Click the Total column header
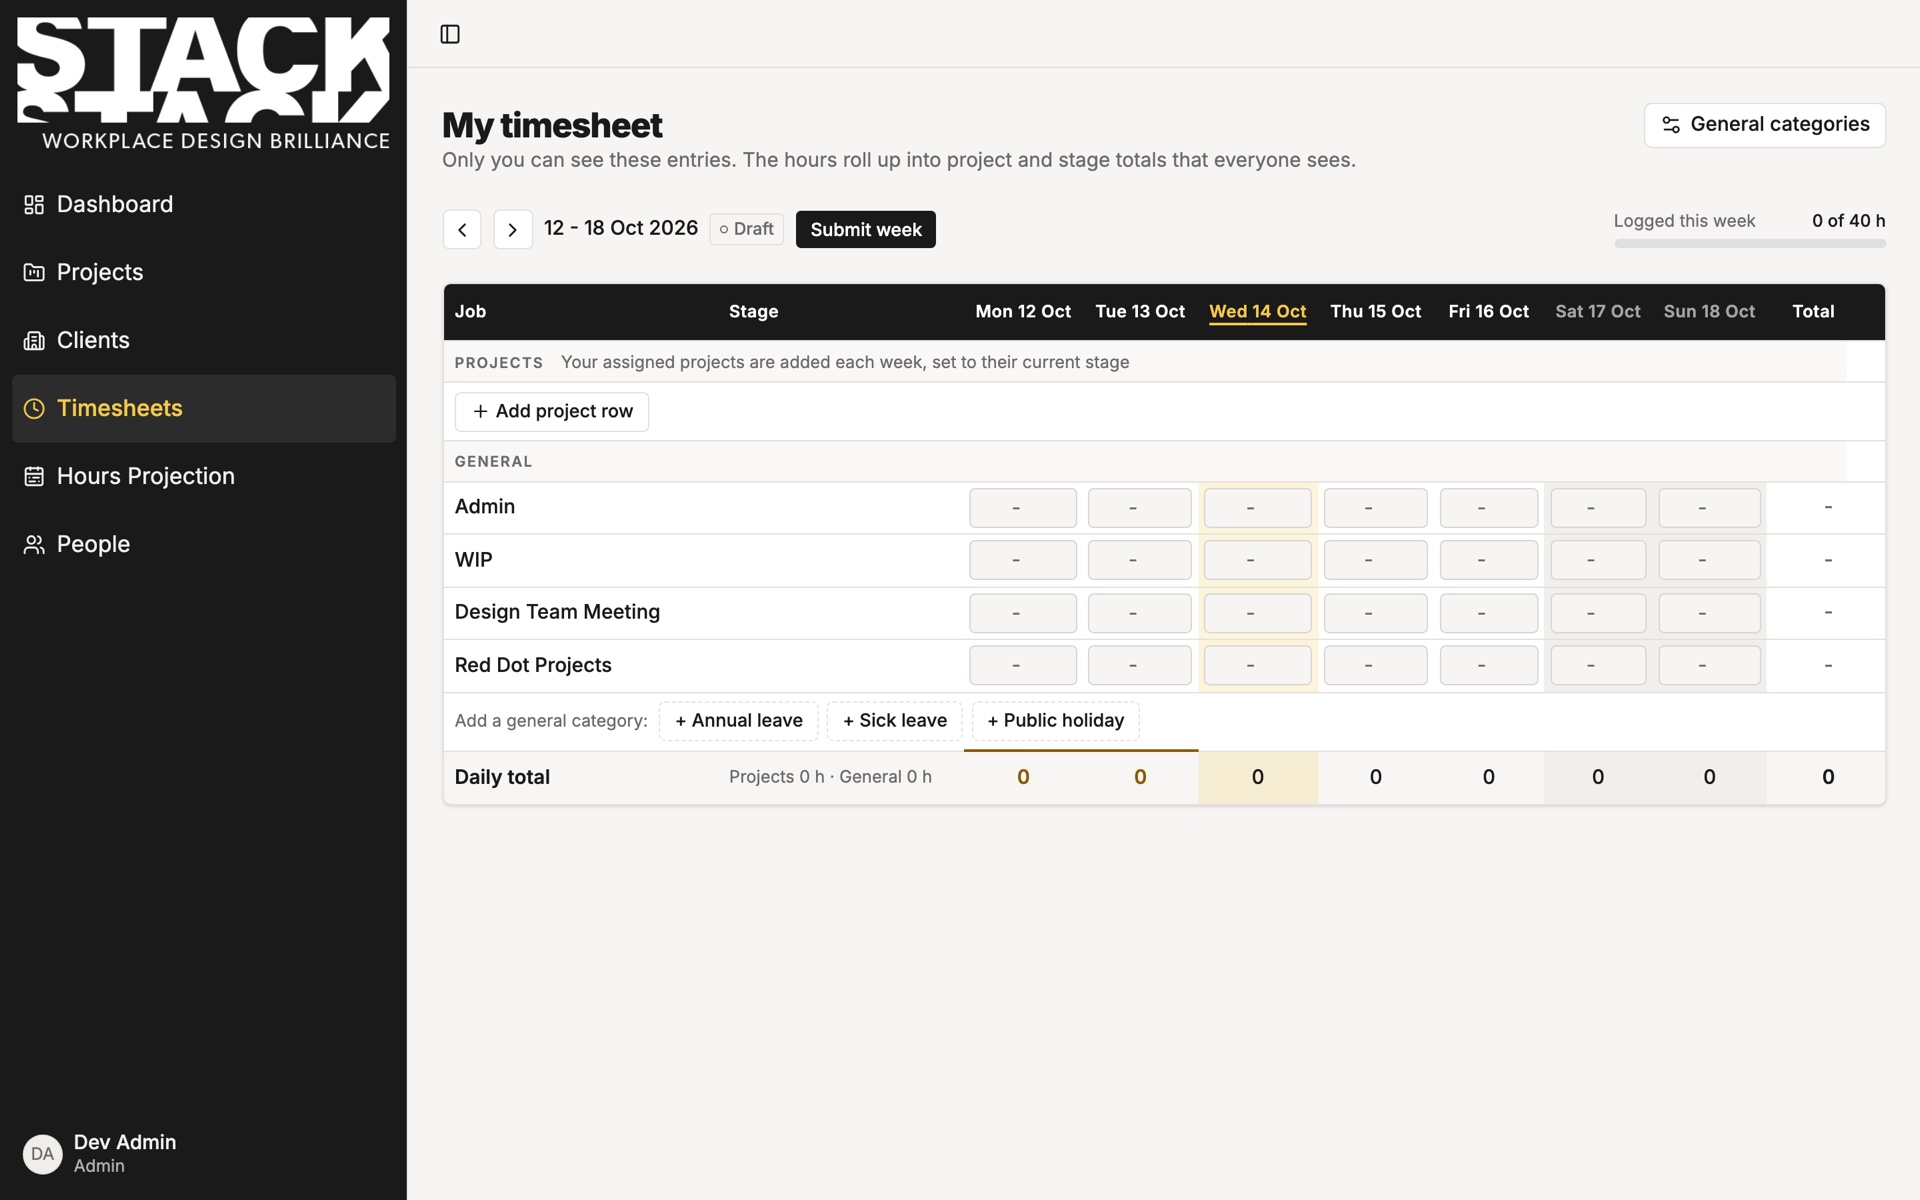The height and width of the screenshot is (1200, 1920). coord(1813,311)
